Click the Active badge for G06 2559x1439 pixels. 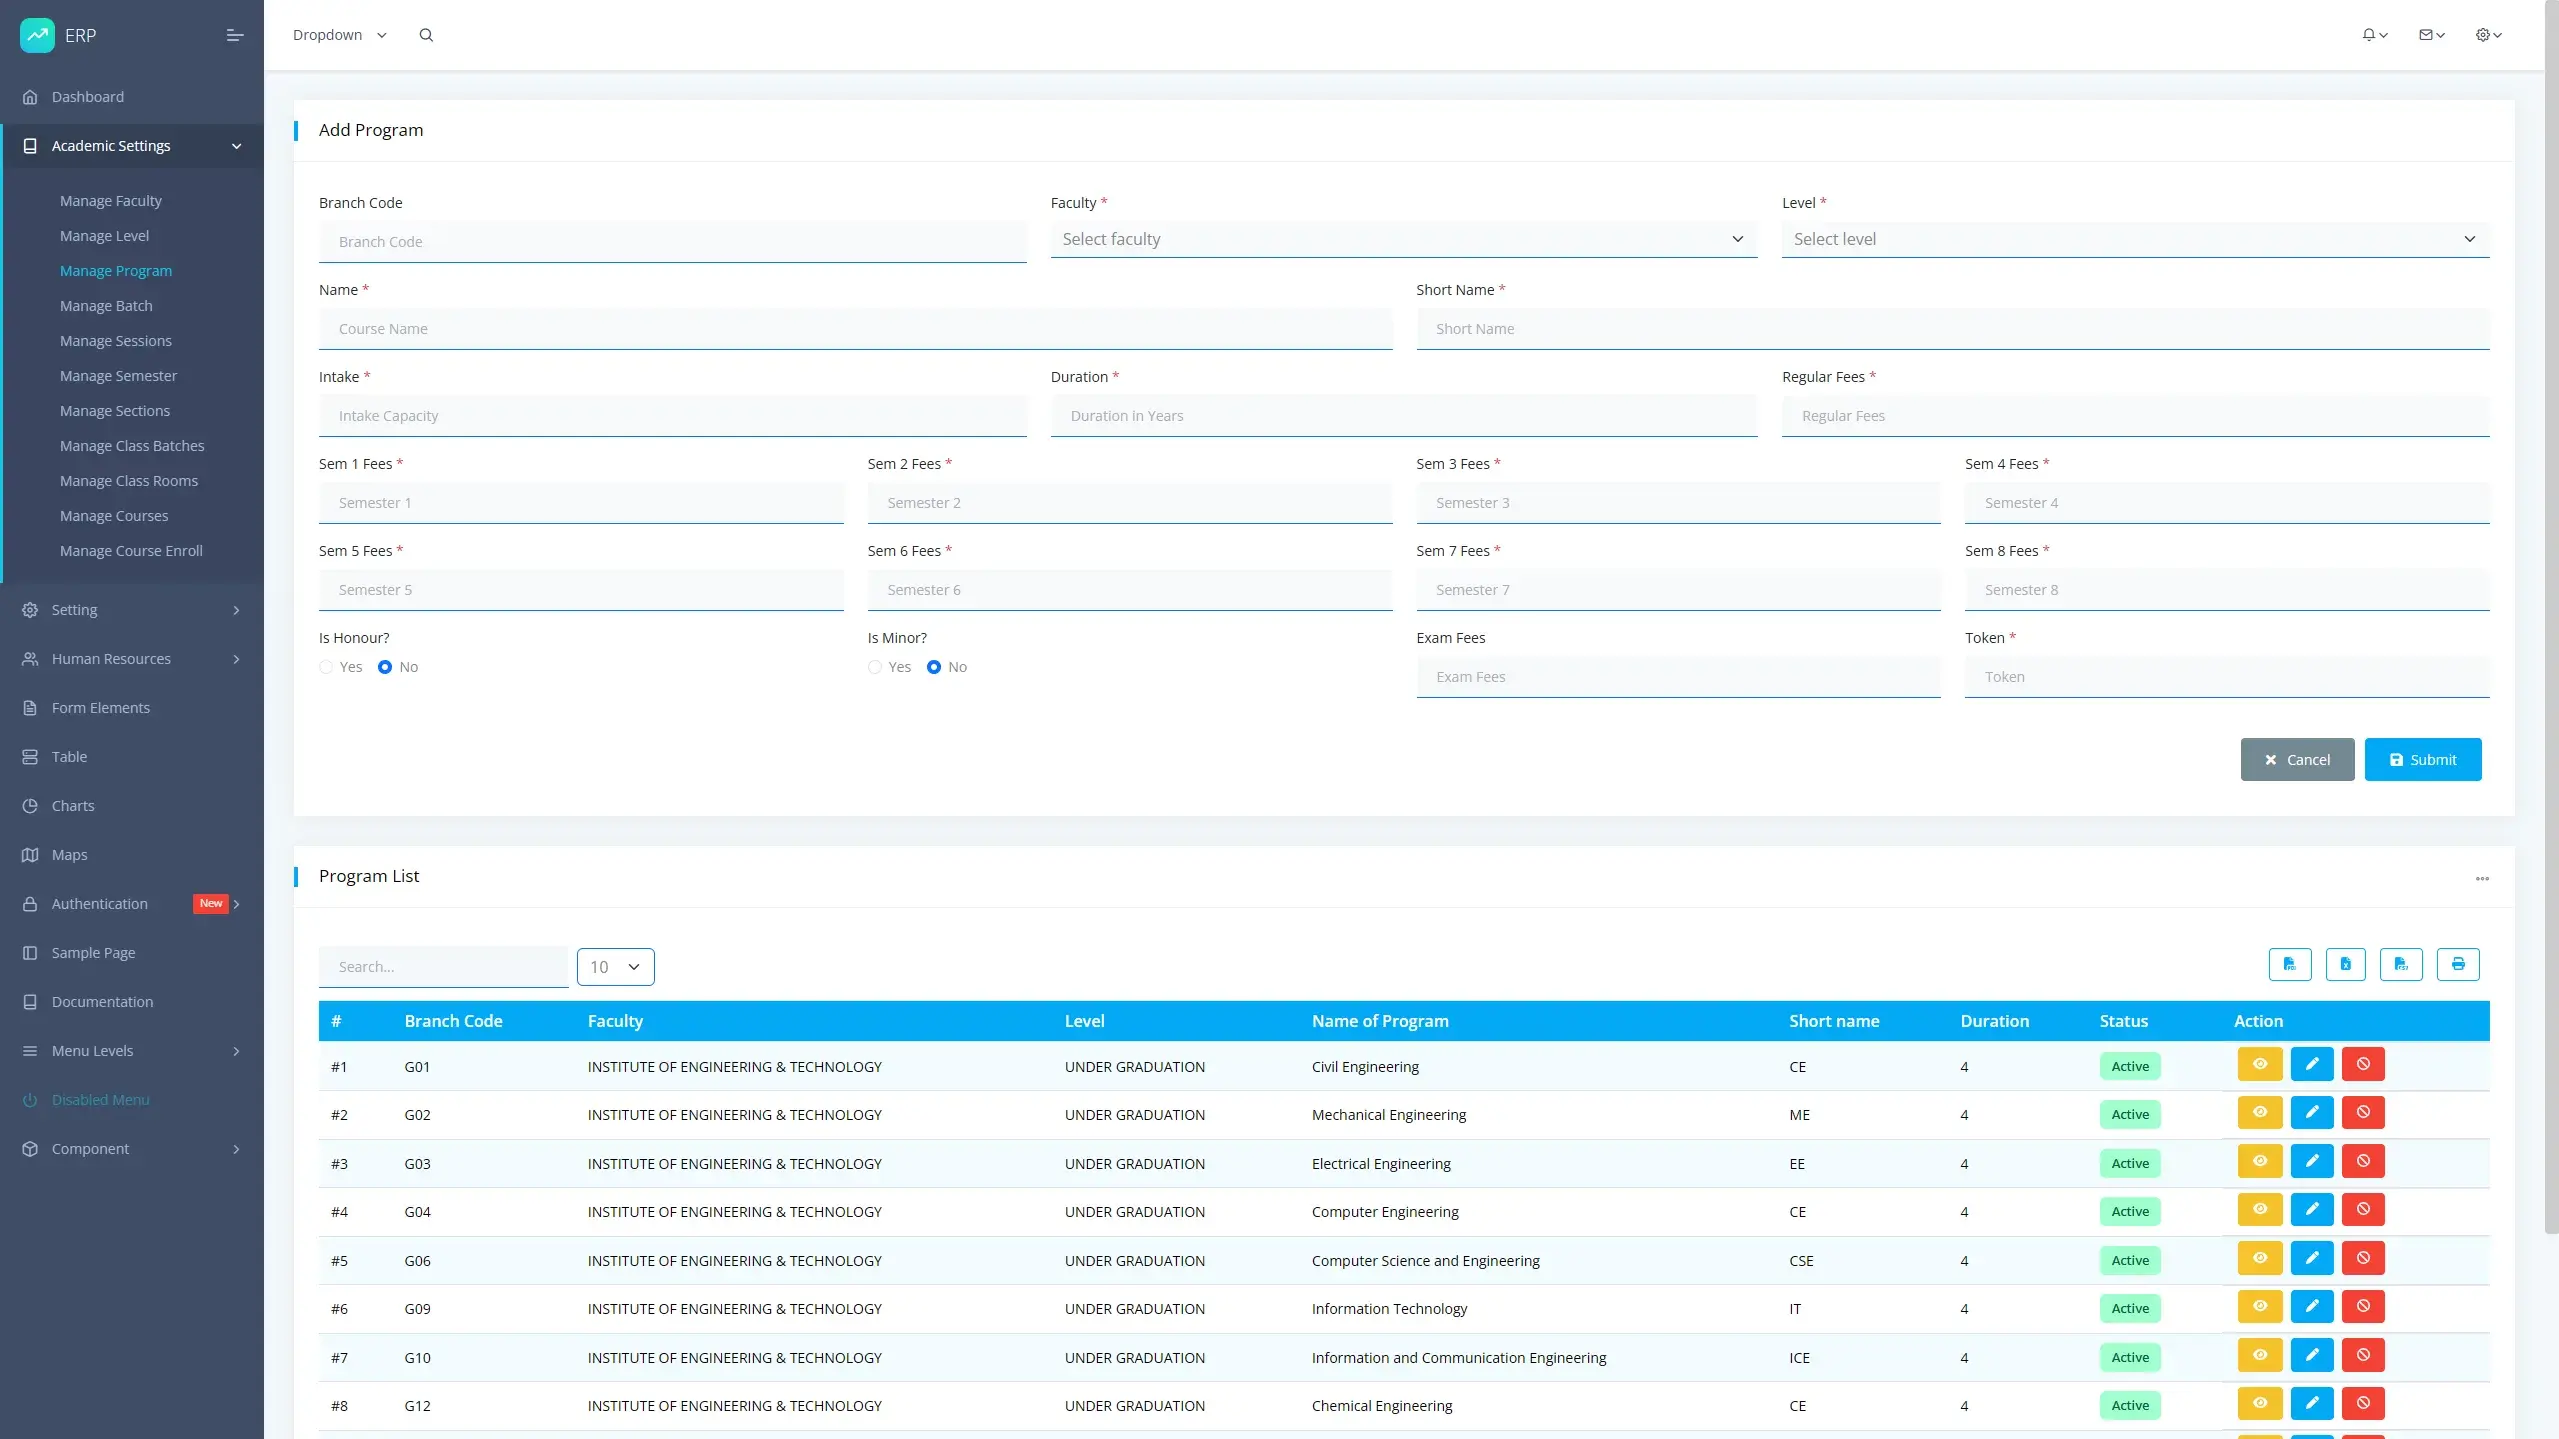pyautogui.click(x=2130, y=1260)
